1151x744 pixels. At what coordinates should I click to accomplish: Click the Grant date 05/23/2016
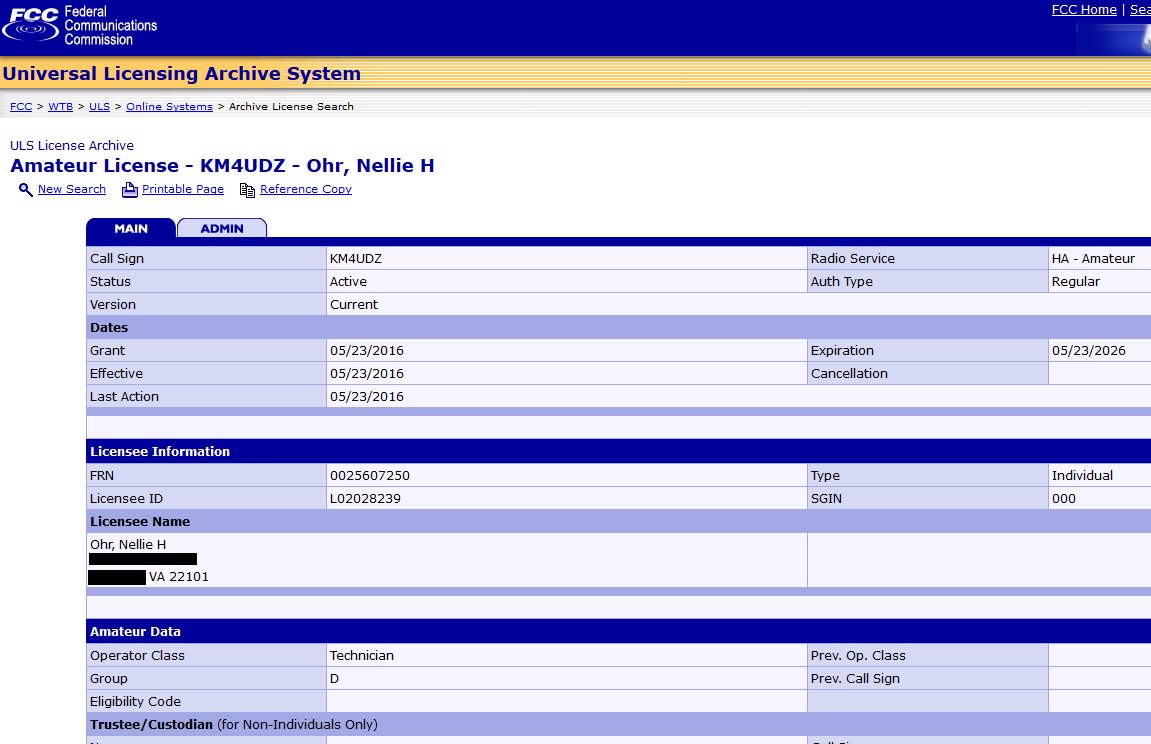click(x=367, y=351)
